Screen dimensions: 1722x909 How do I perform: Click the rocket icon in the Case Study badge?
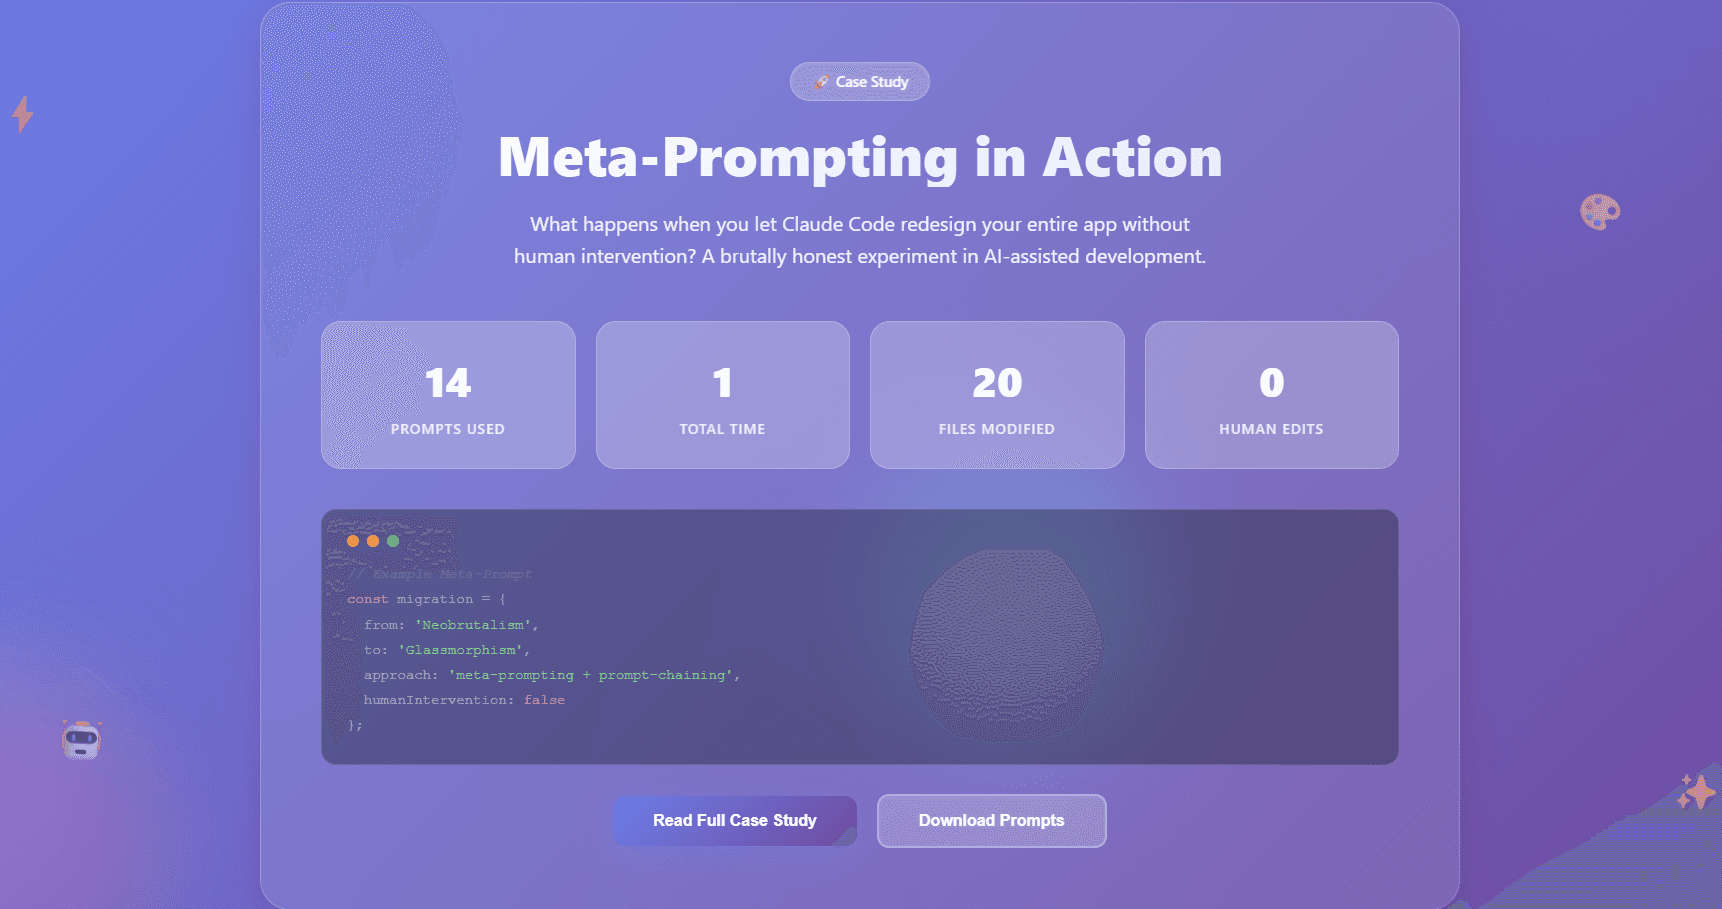click(x=823, y=81)
